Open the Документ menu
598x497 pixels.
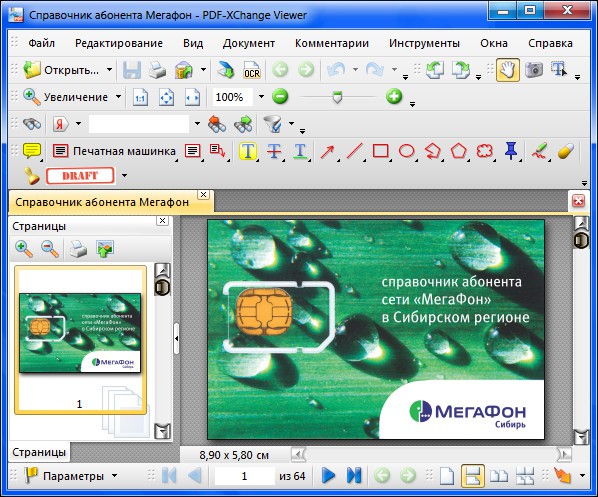point(249,43)
